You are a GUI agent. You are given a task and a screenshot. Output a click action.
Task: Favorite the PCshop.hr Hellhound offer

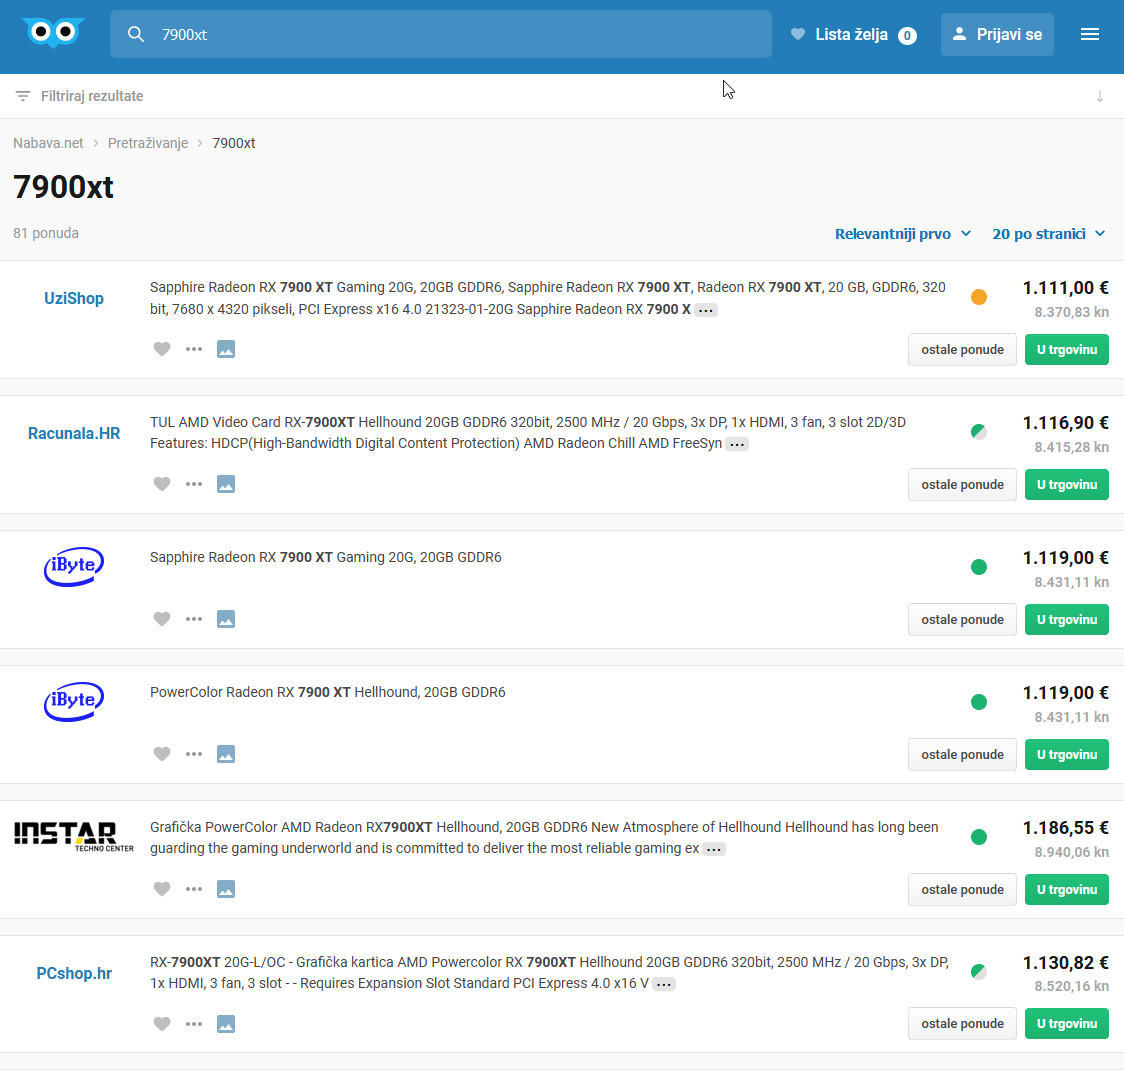[x=162, y=1024]
